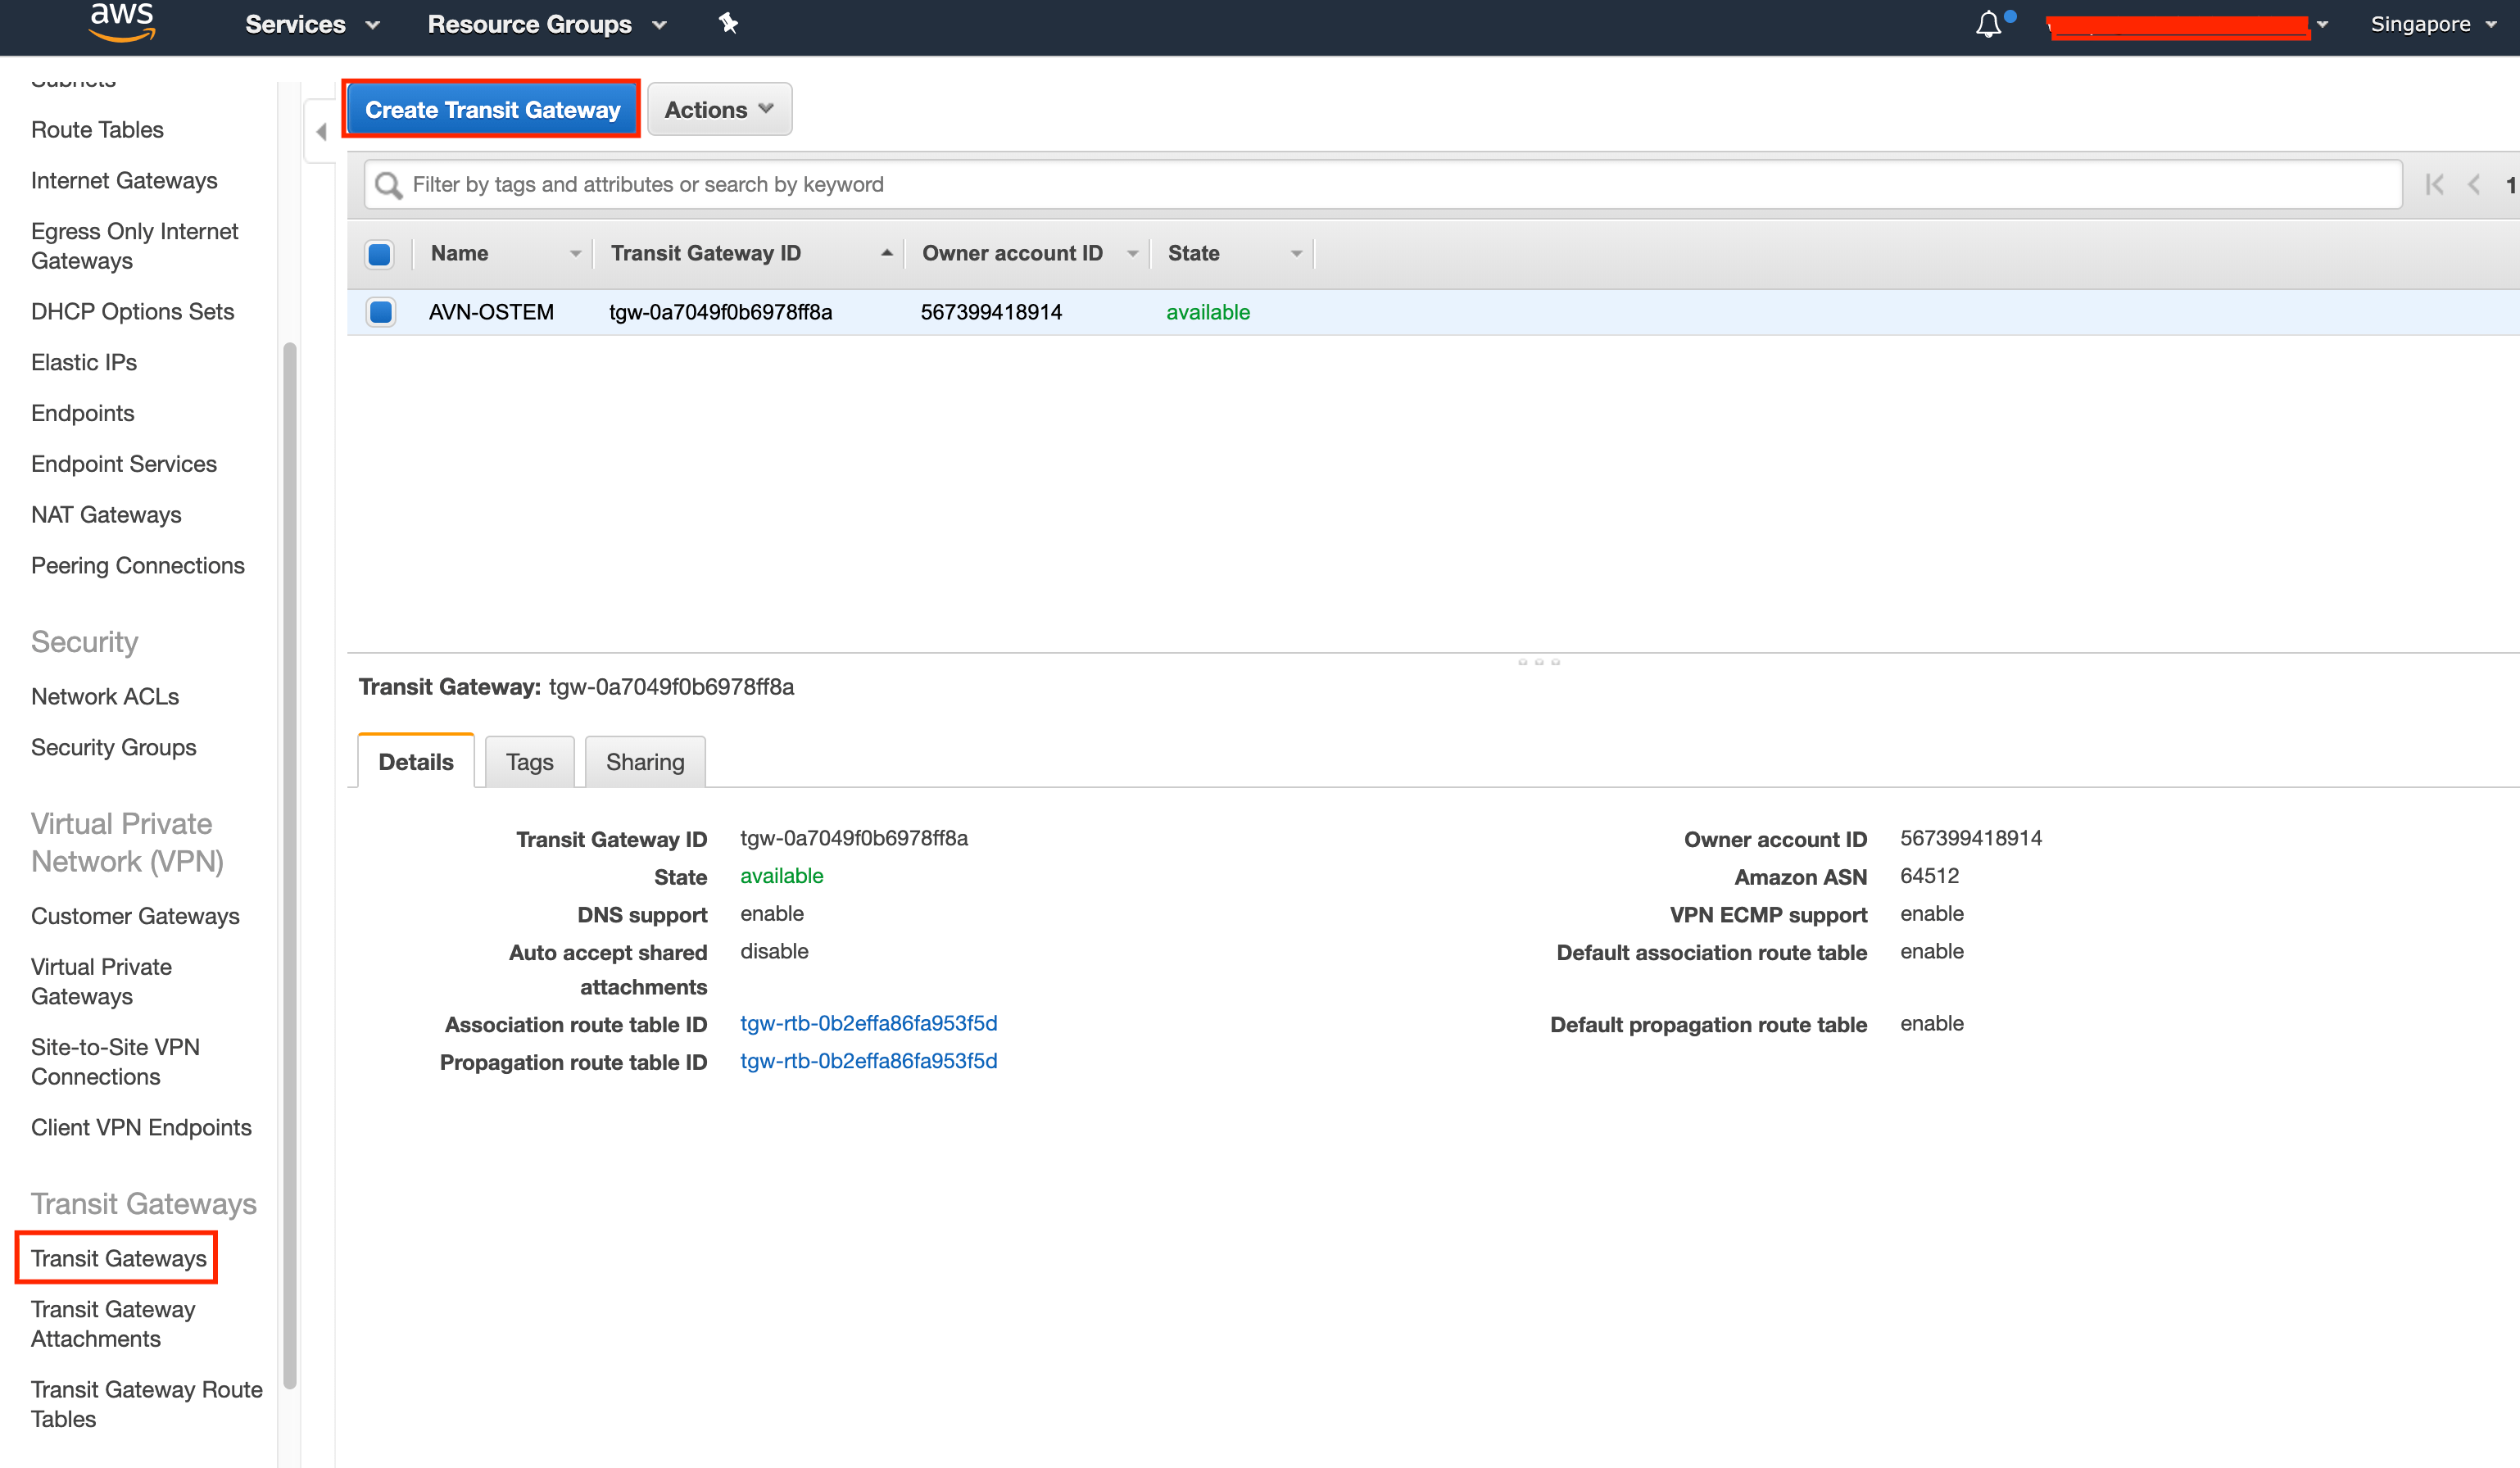Screen dimensions: 2520x1468
Task: Click the pin shortcut icon in header
Action: coord(728,23)
